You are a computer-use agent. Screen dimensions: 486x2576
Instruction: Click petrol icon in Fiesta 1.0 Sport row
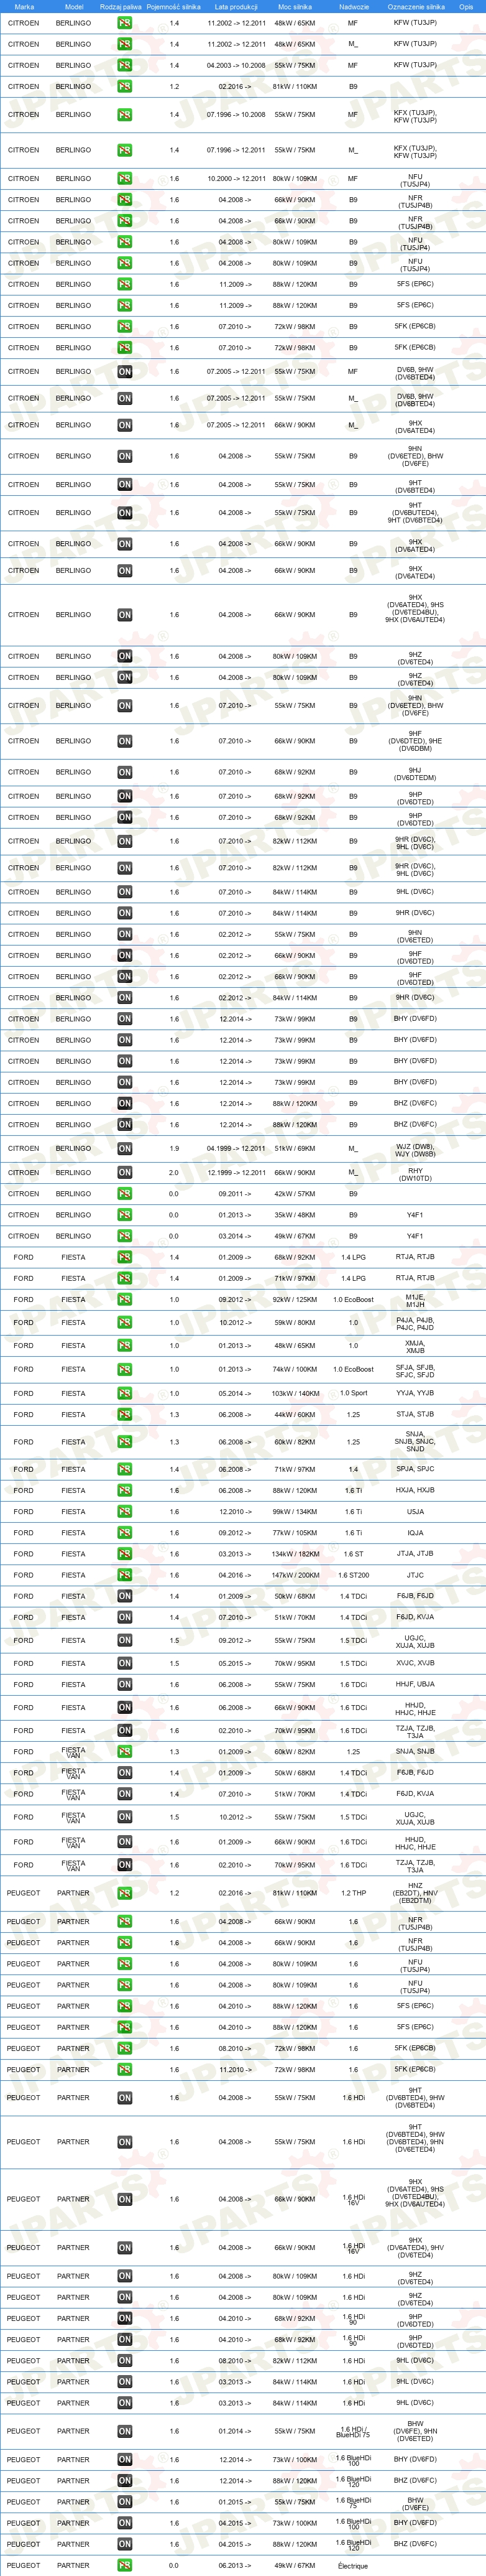(125, 1393)
